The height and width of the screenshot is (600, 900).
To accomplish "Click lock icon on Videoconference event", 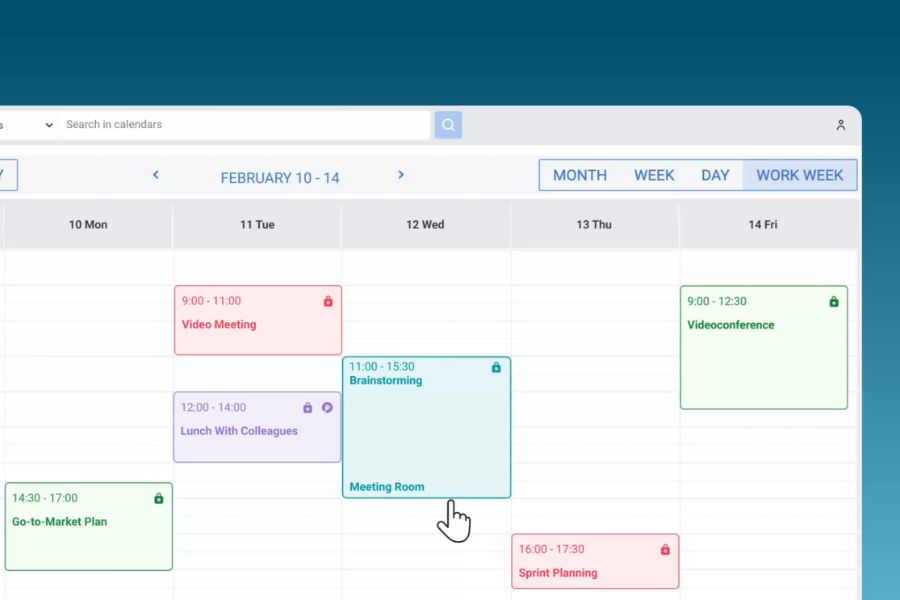I will [833, 301].
